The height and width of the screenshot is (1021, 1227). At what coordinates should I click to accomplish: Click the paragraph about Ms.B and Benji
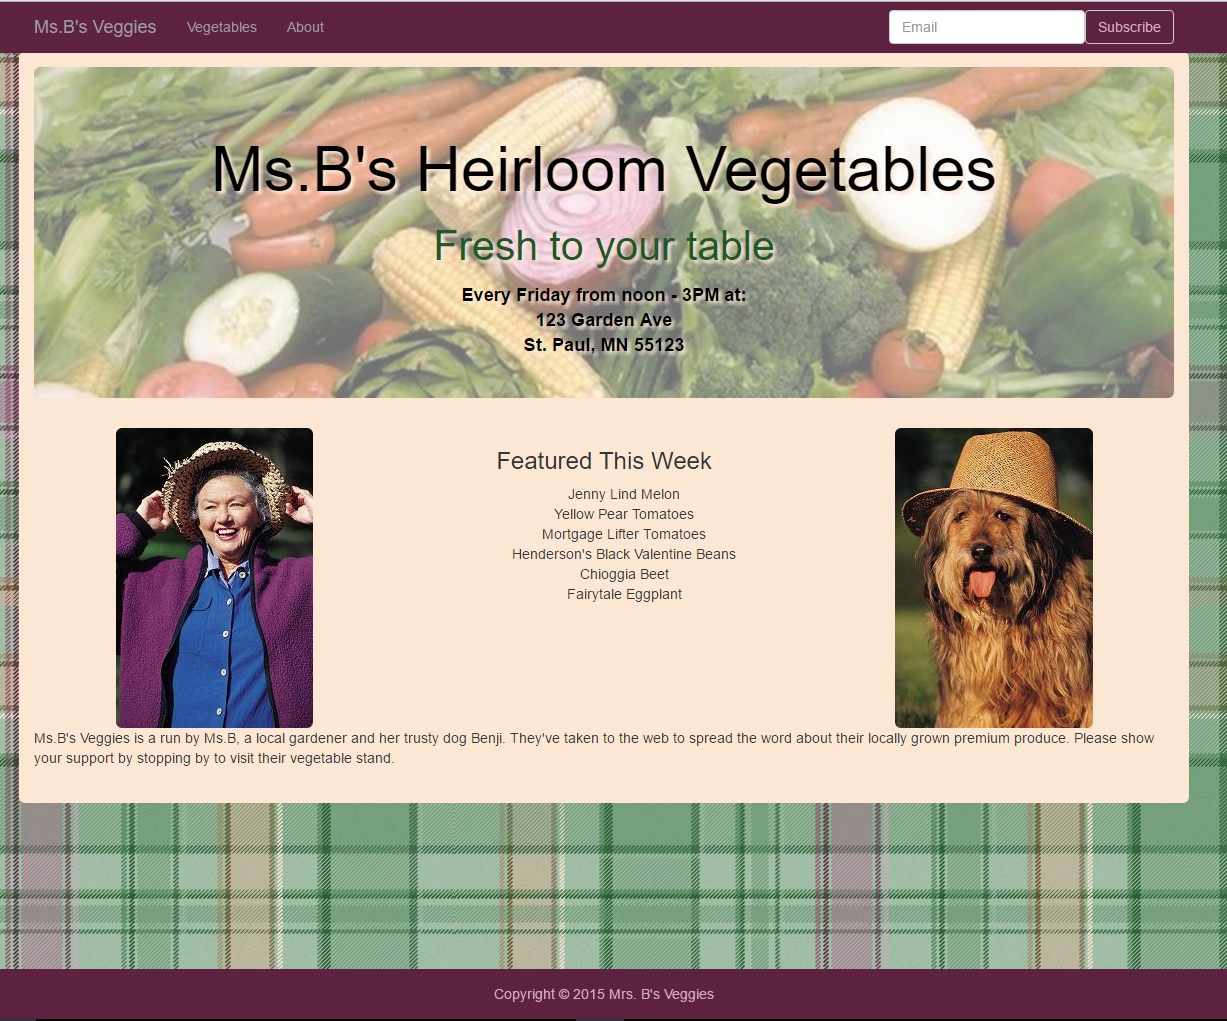(594, 748)
